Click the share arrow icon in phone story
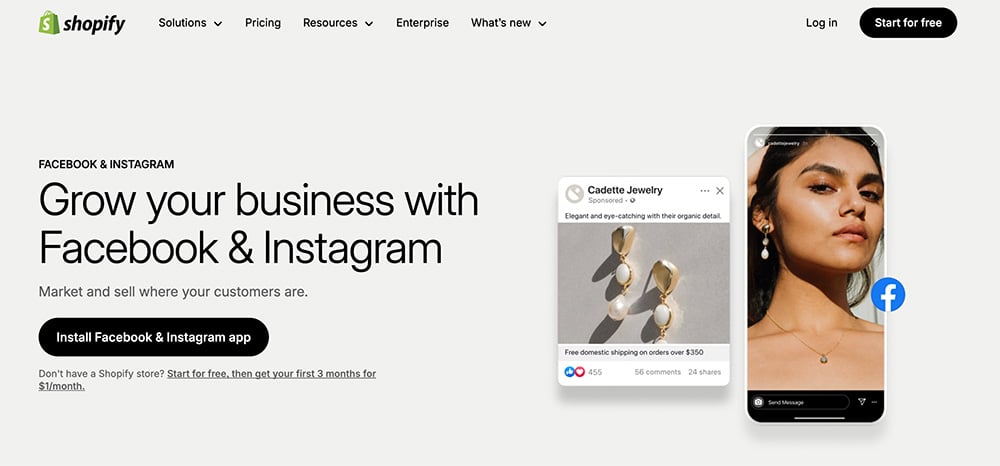 click(862, 402)
